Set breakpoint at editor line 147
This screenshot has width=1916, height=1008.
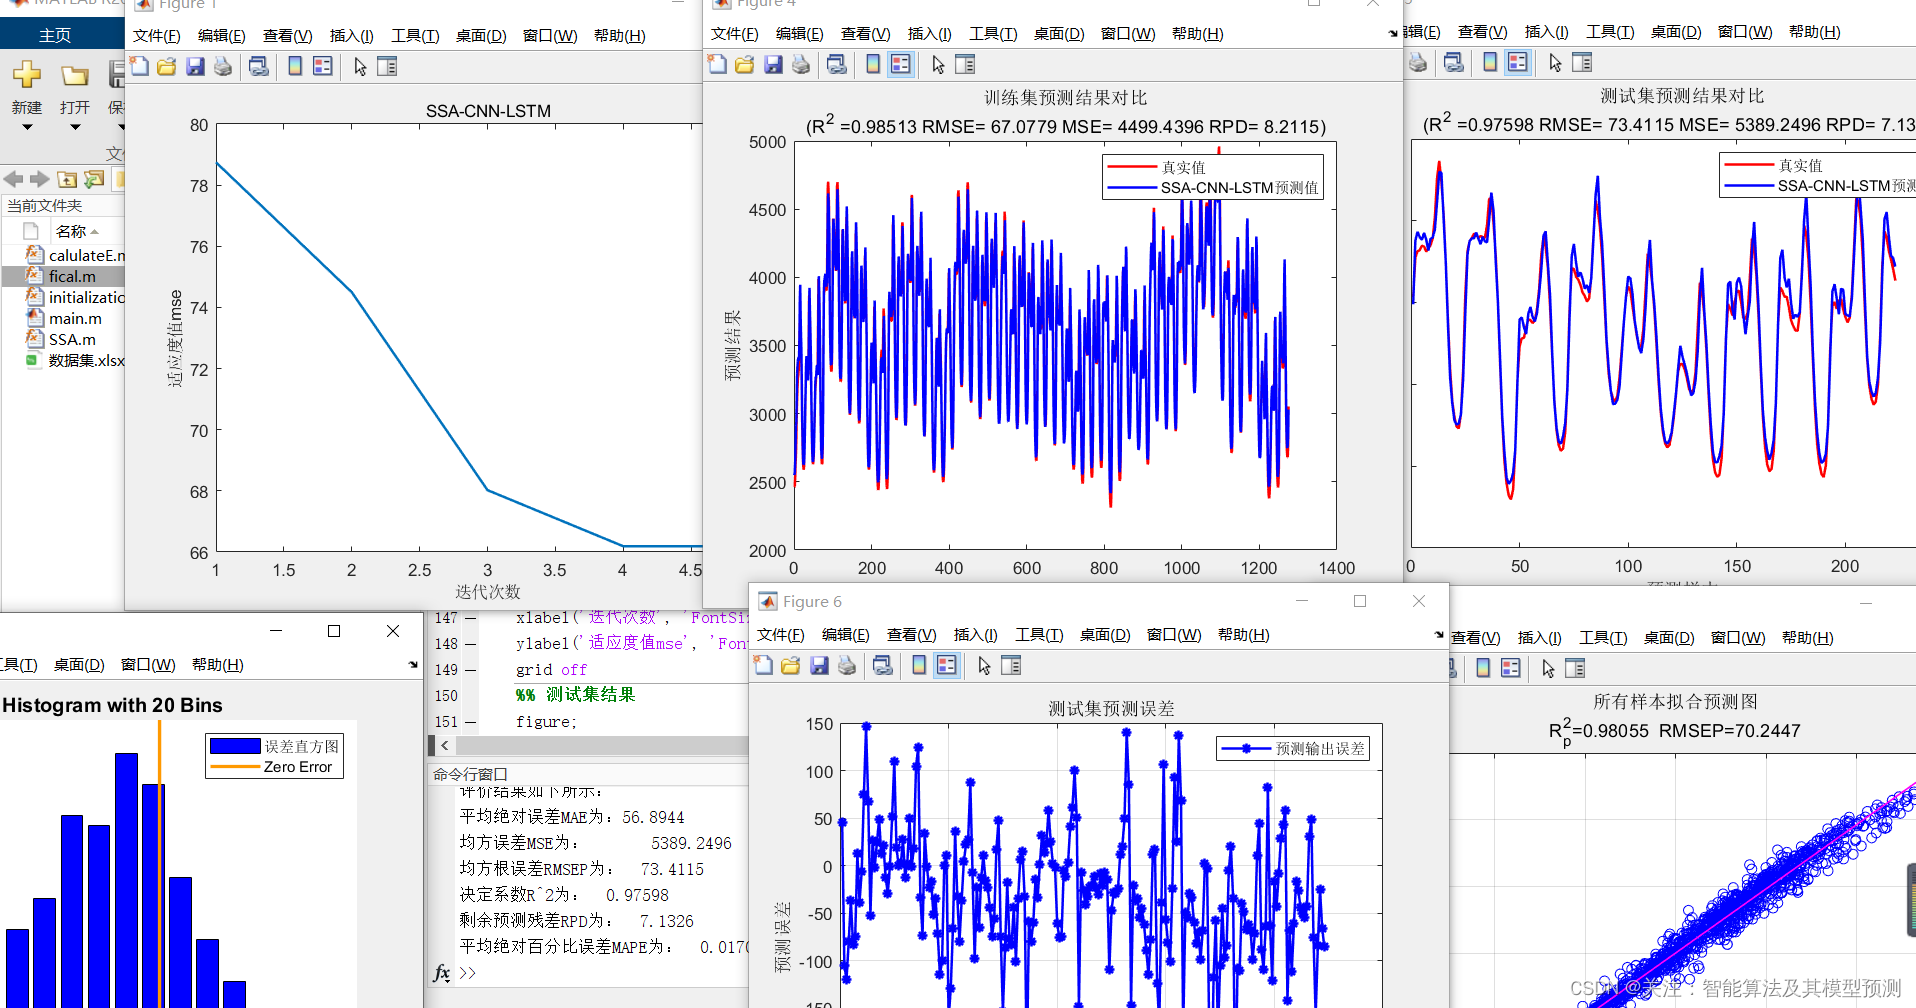[470, 618]
